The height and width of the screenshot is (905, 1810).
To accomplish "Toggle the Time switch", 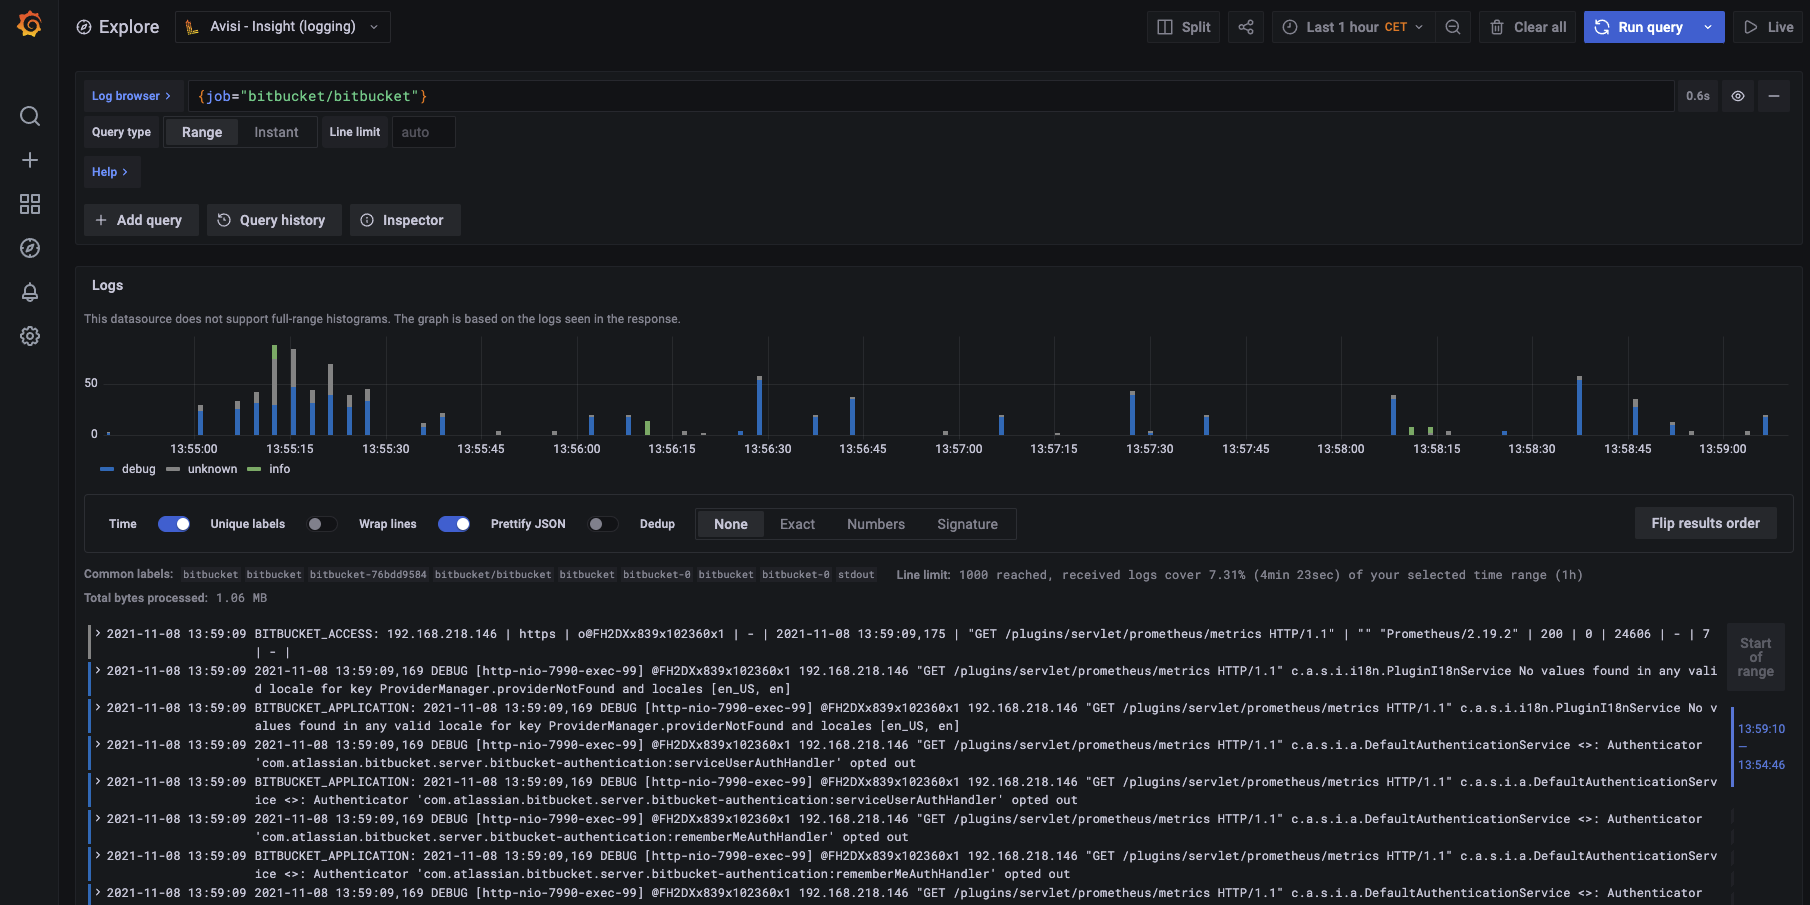I will 174,524.
